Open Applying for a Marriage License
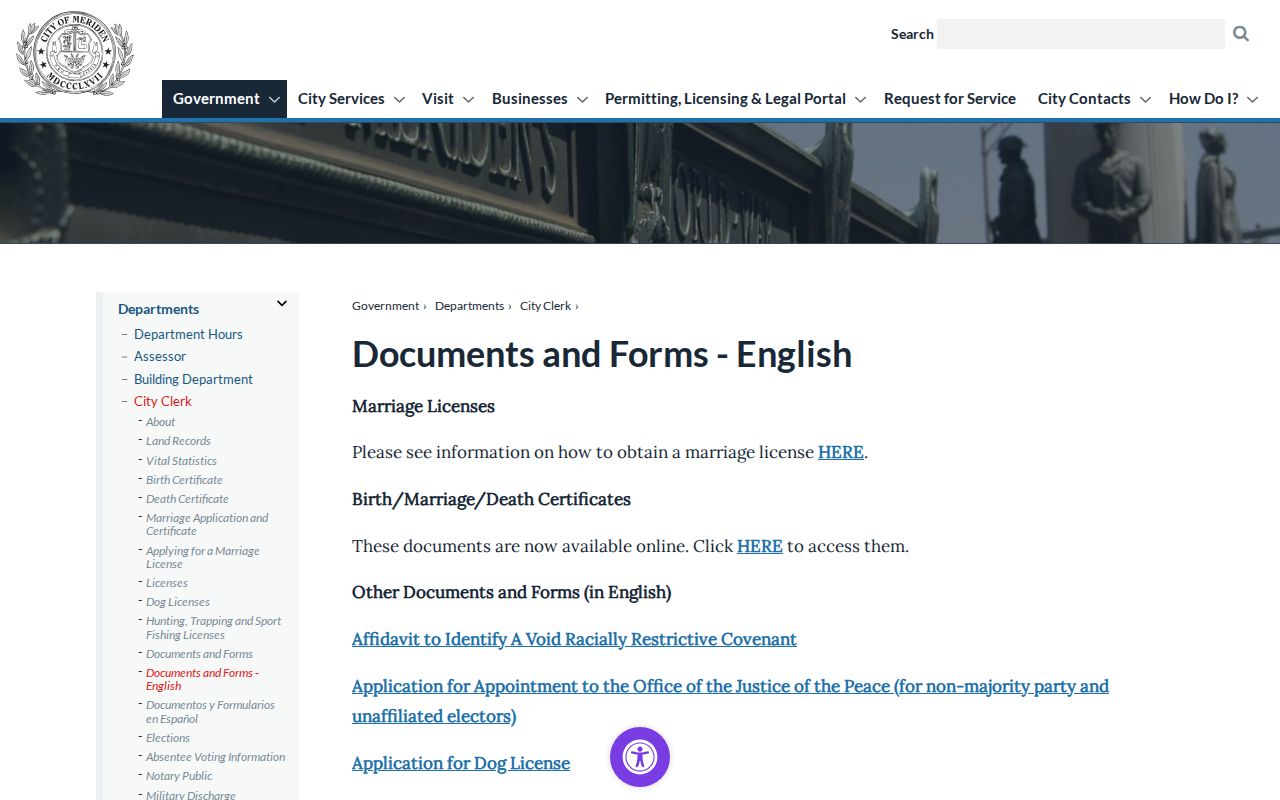Image resolution: width=1280 pixels, height=800 pixels. click(202, 557)
